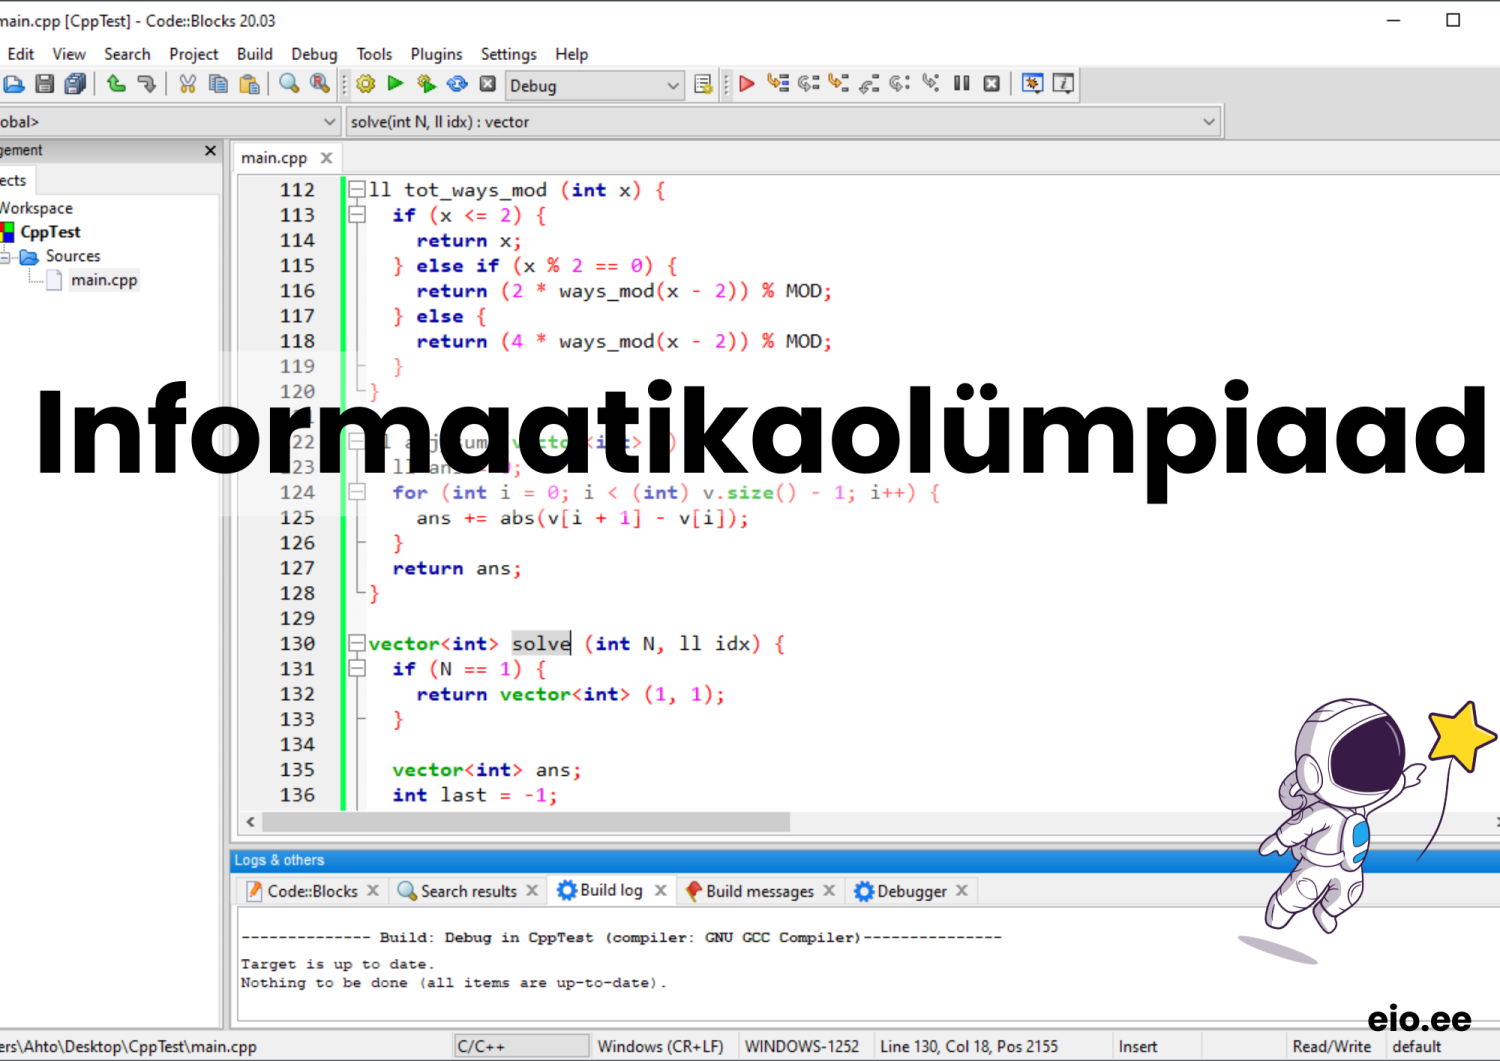Viewport: 1500px width, 1061px height.
Task: Open the Edit menu
Action: point(20,54)
